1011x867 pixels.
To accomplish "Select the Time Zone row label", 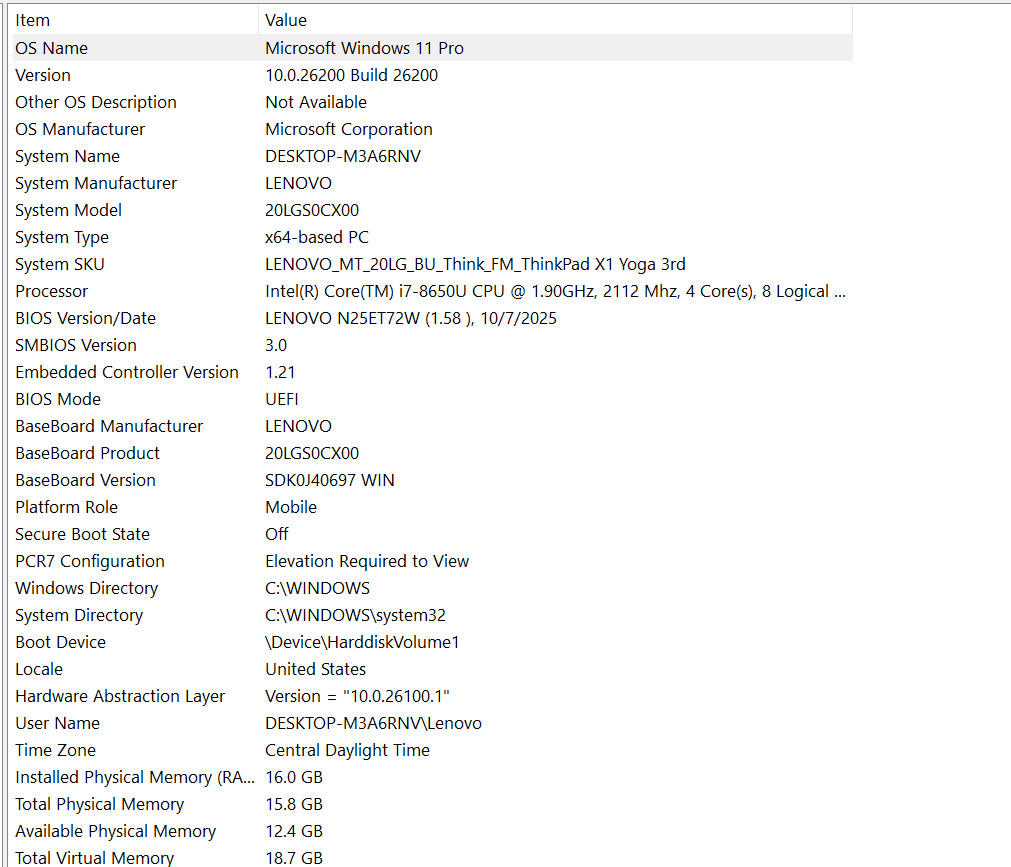I will (x=55, y=752).
